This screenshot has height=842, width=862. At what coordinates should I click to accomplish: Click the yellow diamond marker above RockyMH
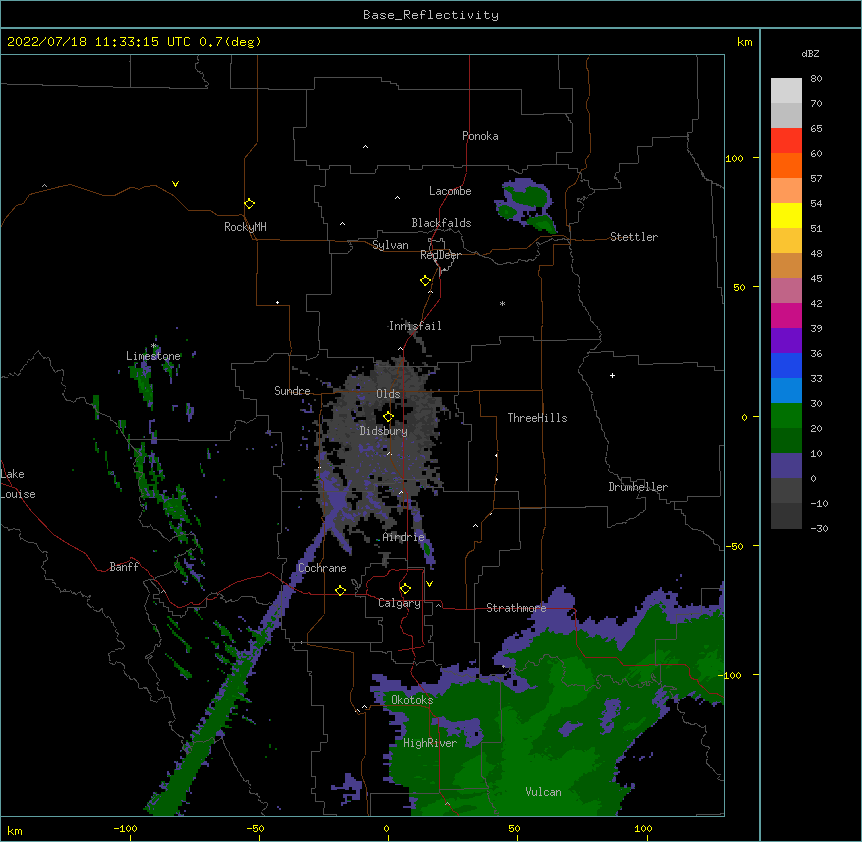(x=249, y=204)
